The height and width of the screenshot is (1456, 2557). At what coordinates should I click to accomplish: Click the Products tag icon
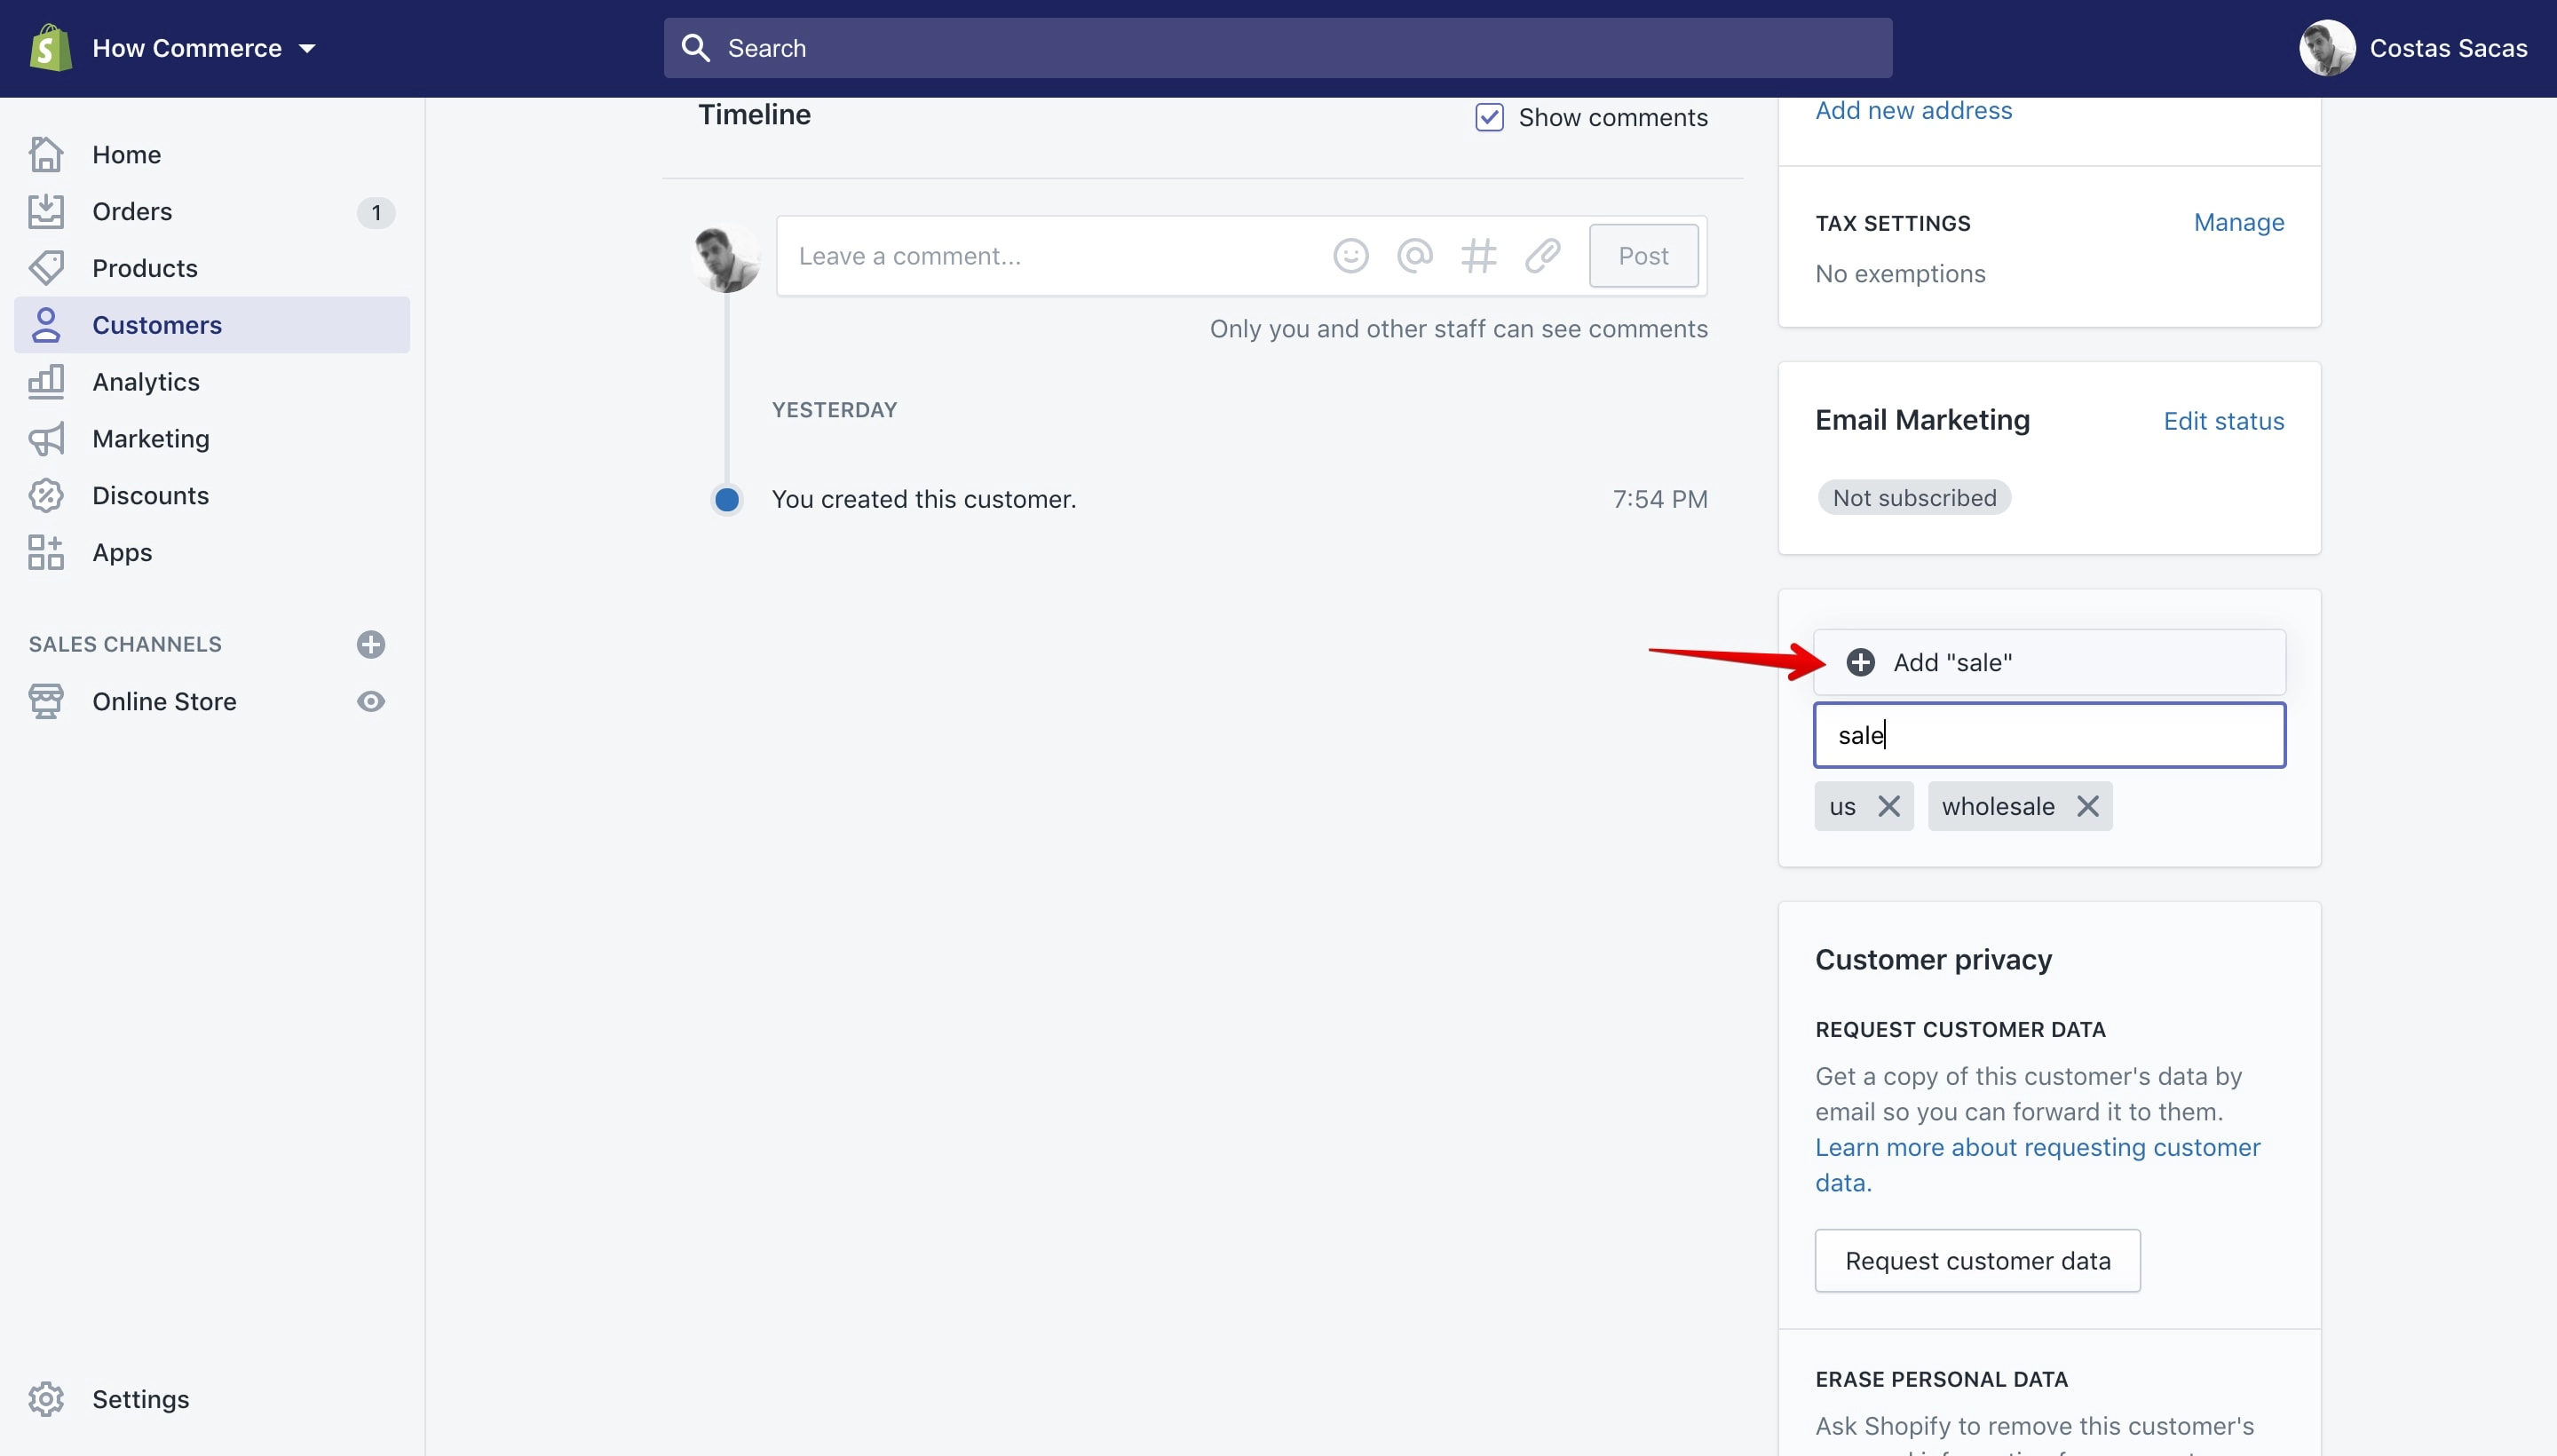46,268
